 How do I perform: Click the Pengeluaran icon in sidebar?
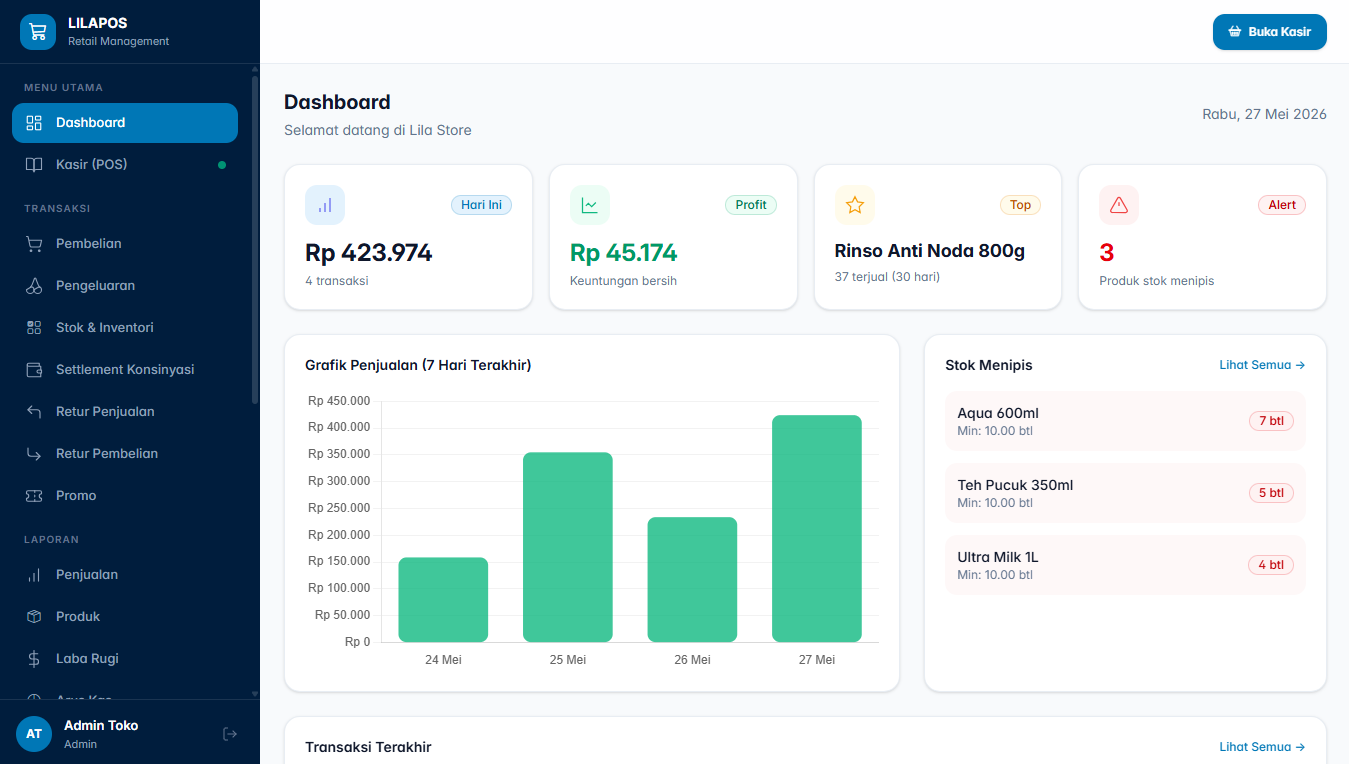[x=34, y=286]
